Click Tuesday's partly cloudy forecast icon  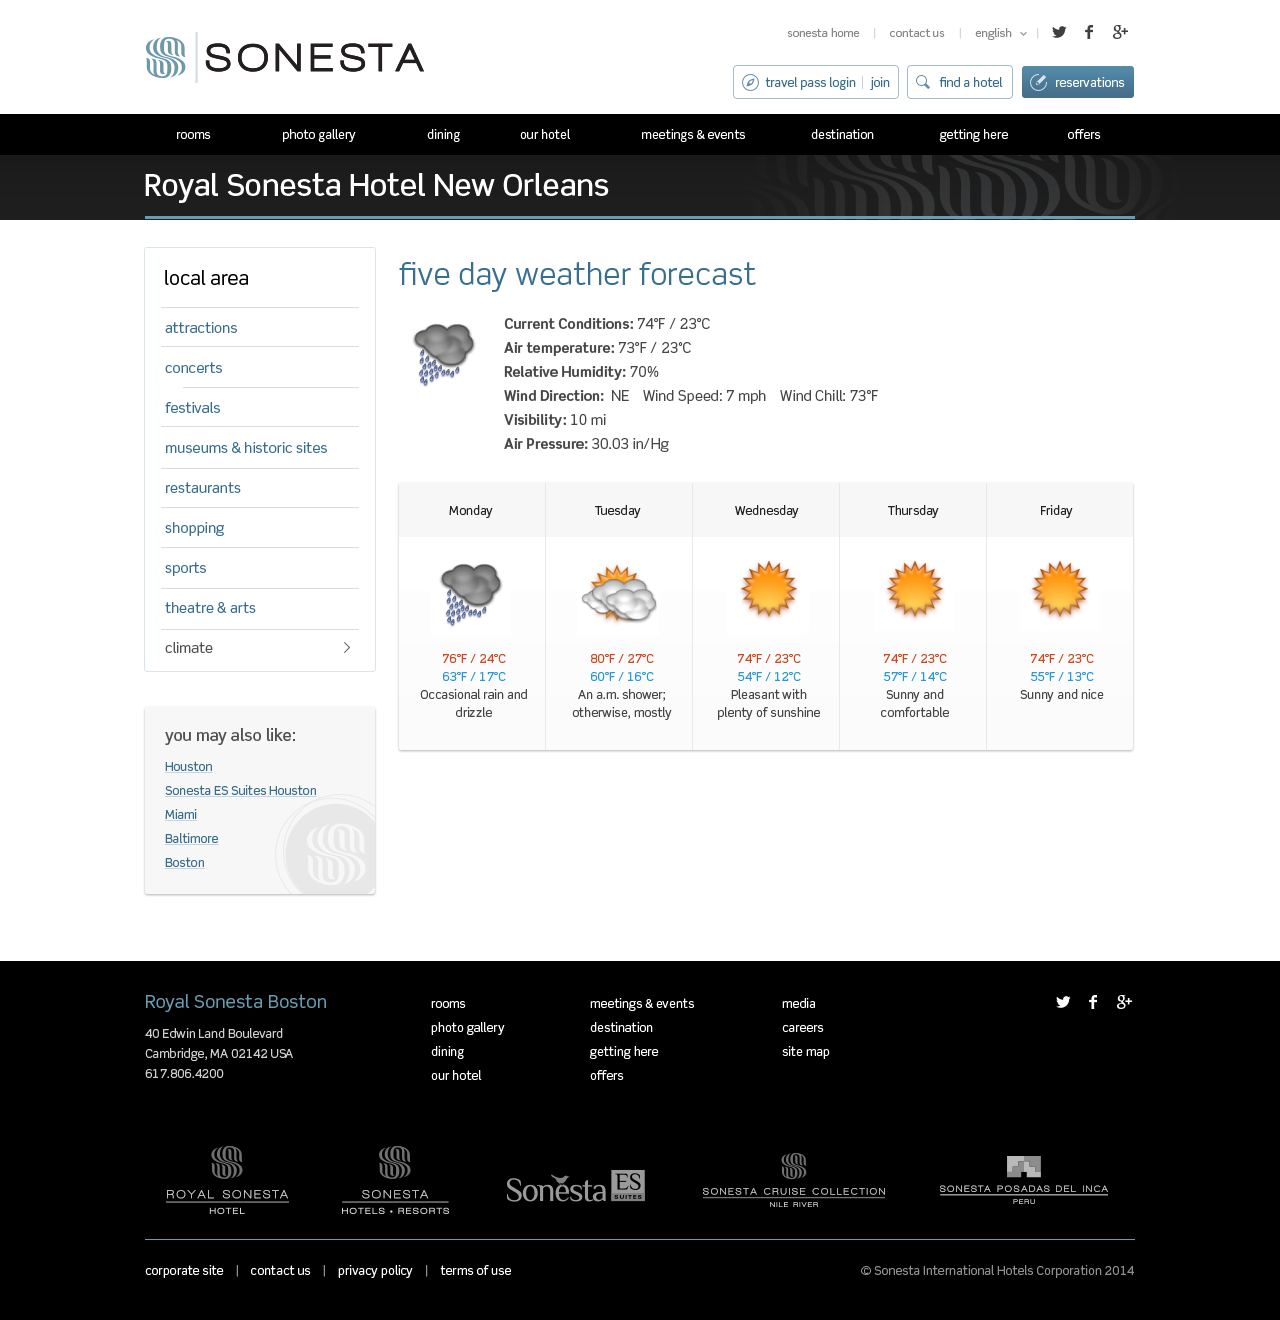pyautogui.click(x=619, y=593)
